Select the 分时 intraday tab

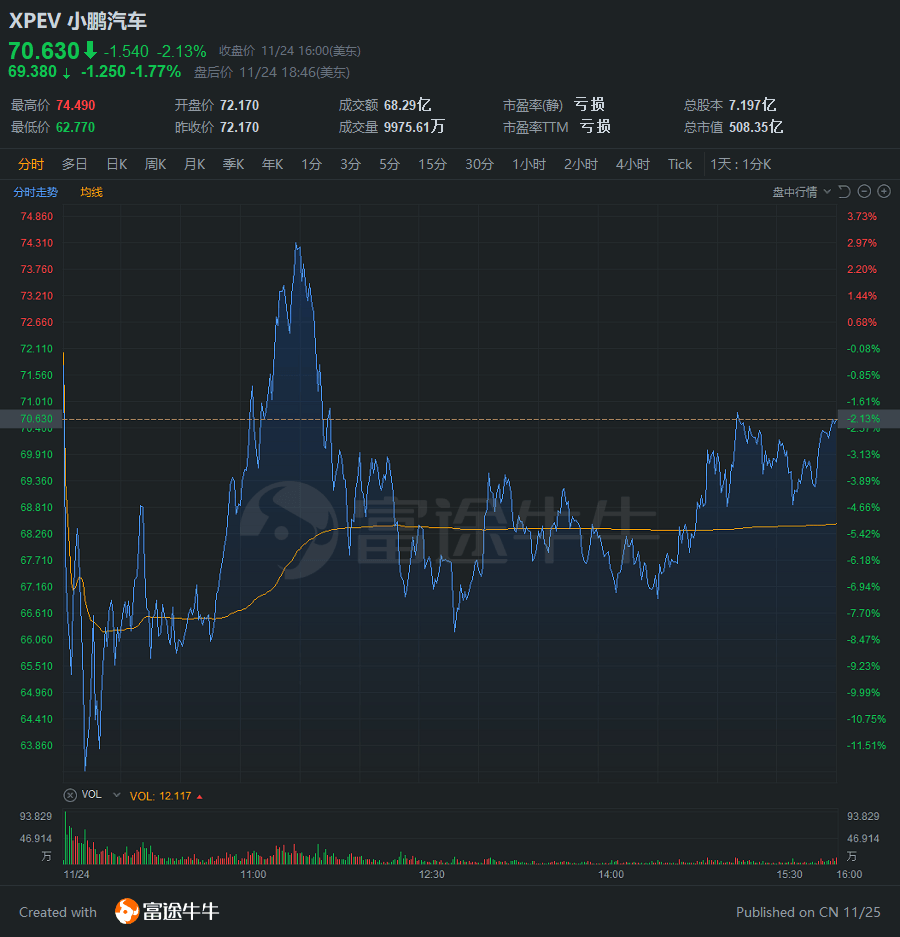[31, 164]
